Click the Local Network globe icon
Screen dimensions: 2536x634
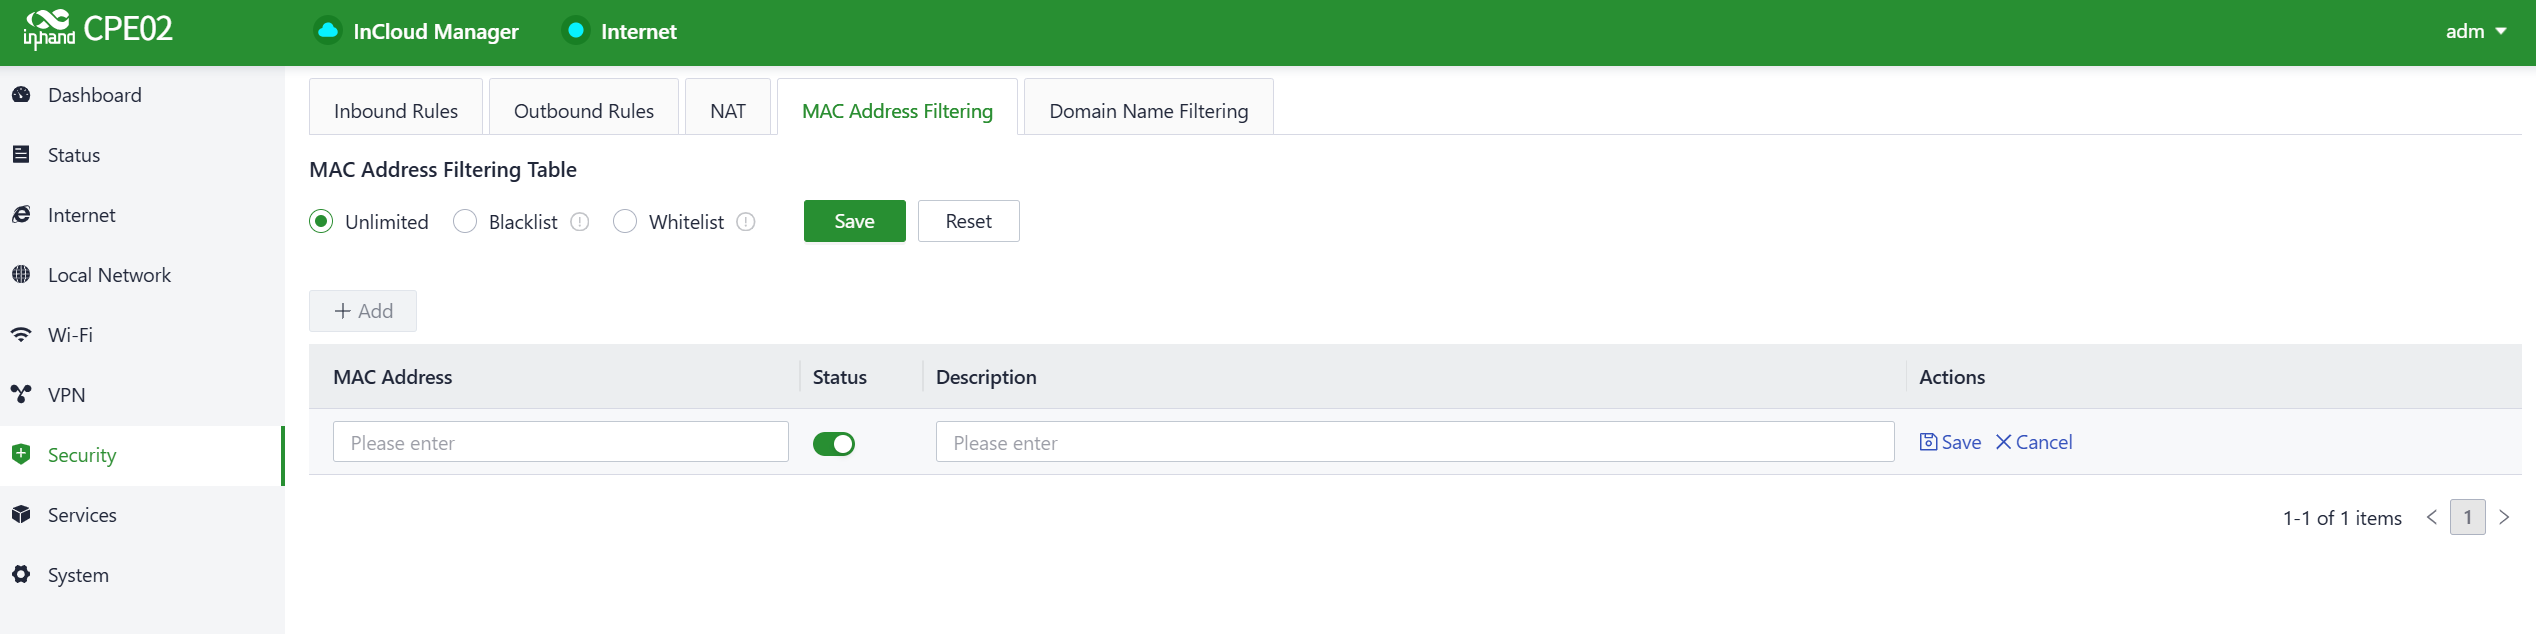point(21,275)
